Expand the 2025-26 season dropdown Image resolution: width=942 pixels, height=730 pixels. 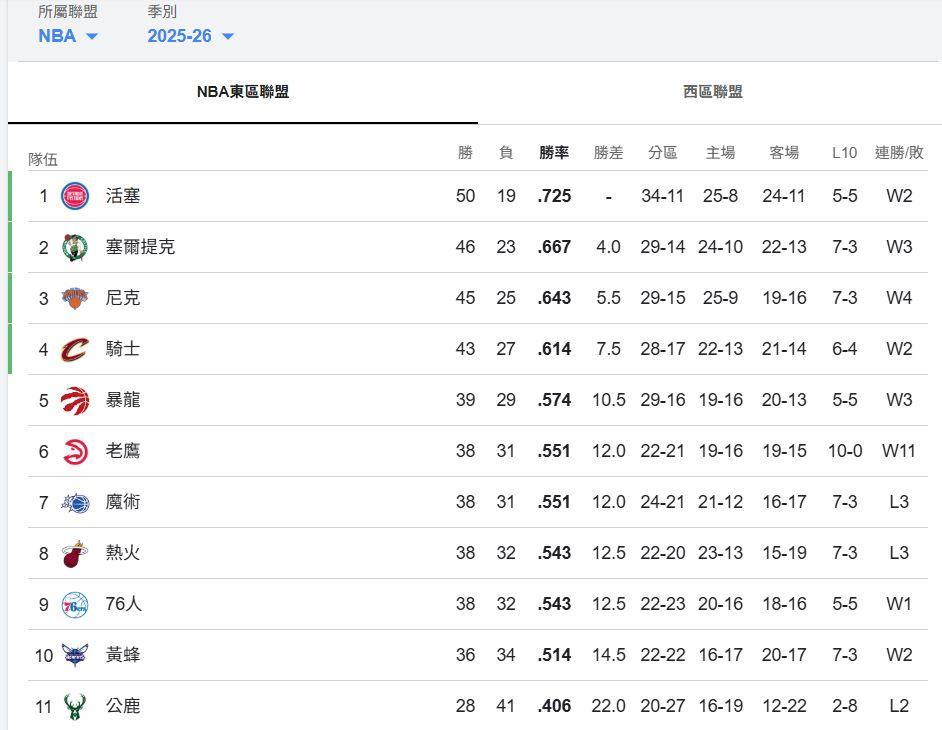[x=190, y=36]
